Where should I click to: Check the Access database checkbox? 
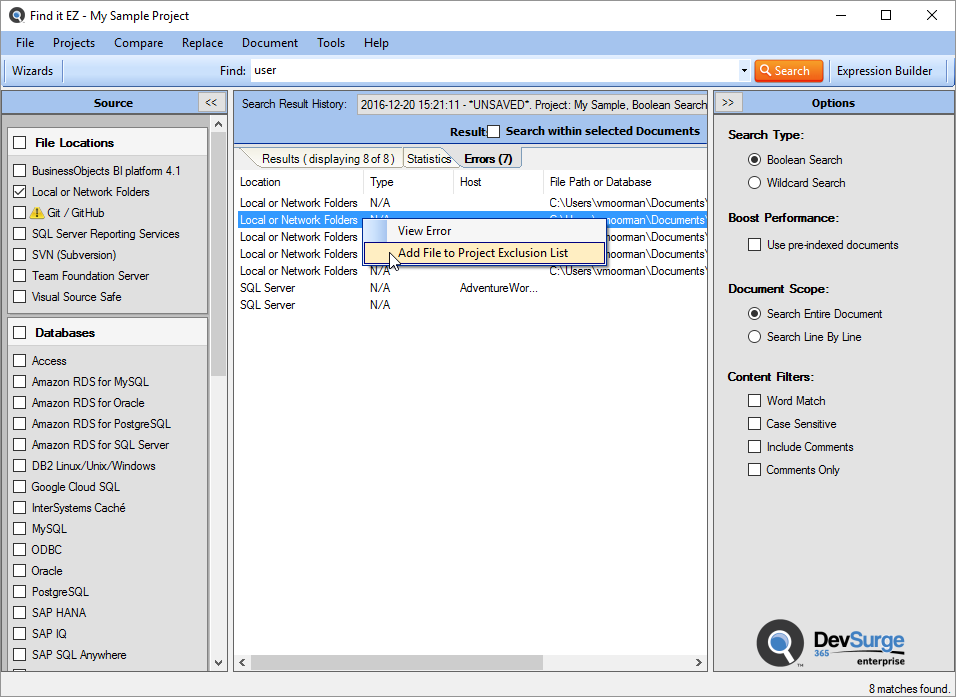(20, 361)
